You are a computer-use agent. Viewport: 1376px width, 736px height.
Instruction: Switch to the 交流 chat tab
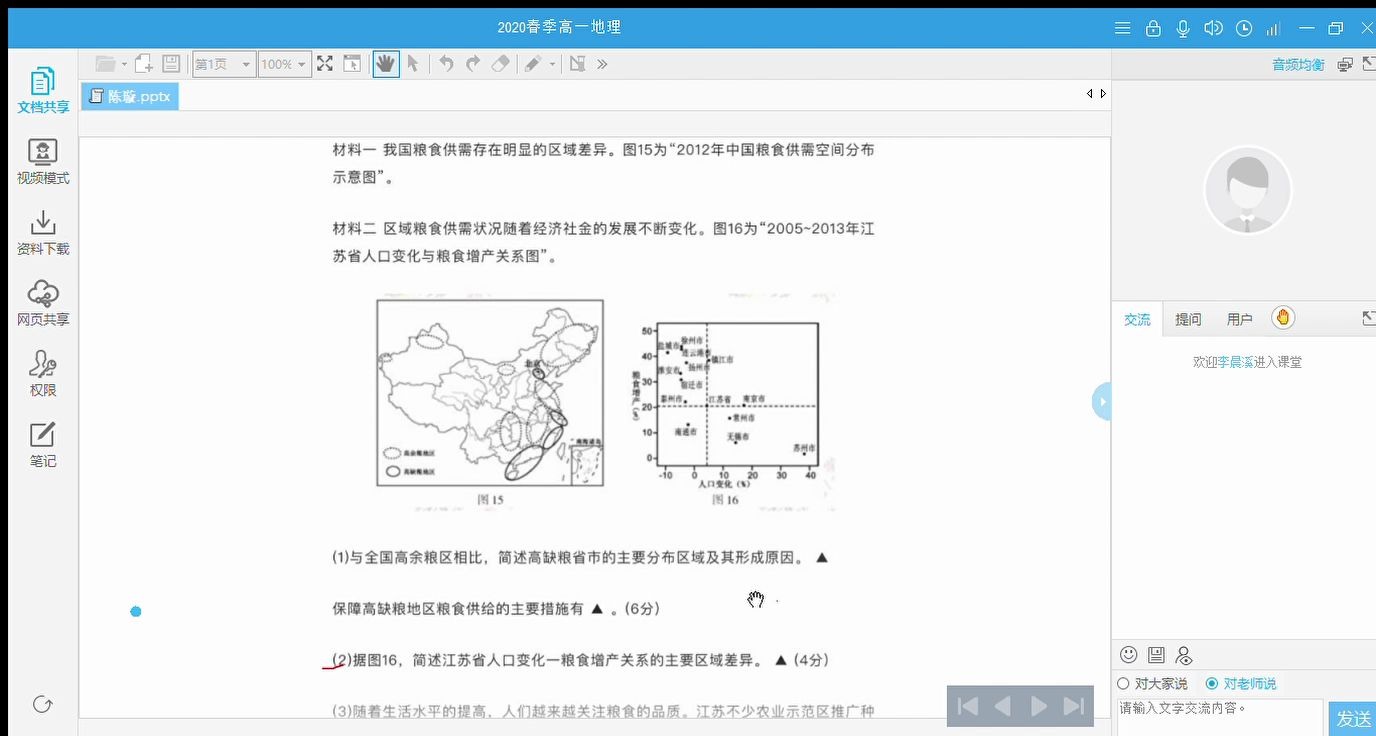[1137, 319]
